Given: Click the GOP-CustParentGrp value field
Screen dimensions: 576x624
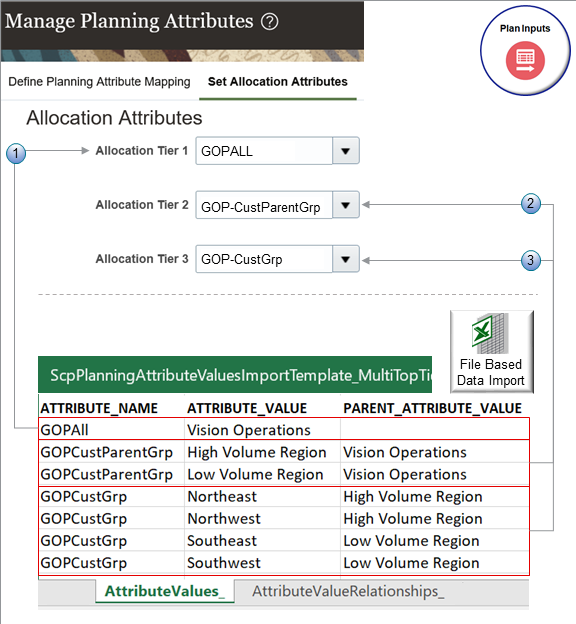Looking at the screenshot, I should (x=264, y=205).
